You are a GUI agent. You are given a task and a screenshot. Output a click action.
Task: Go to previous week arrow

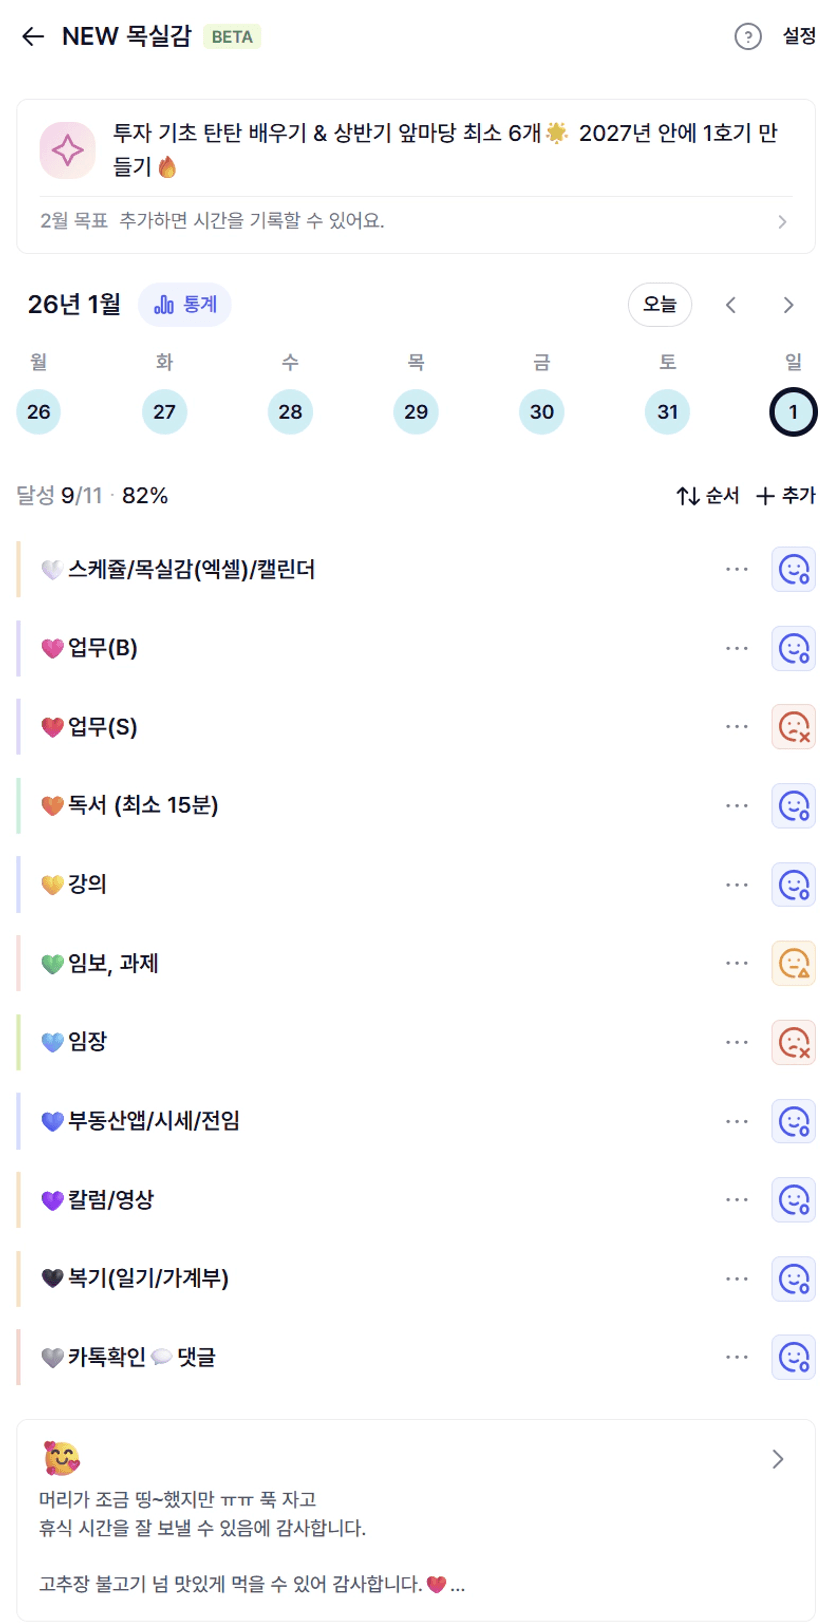731,305
